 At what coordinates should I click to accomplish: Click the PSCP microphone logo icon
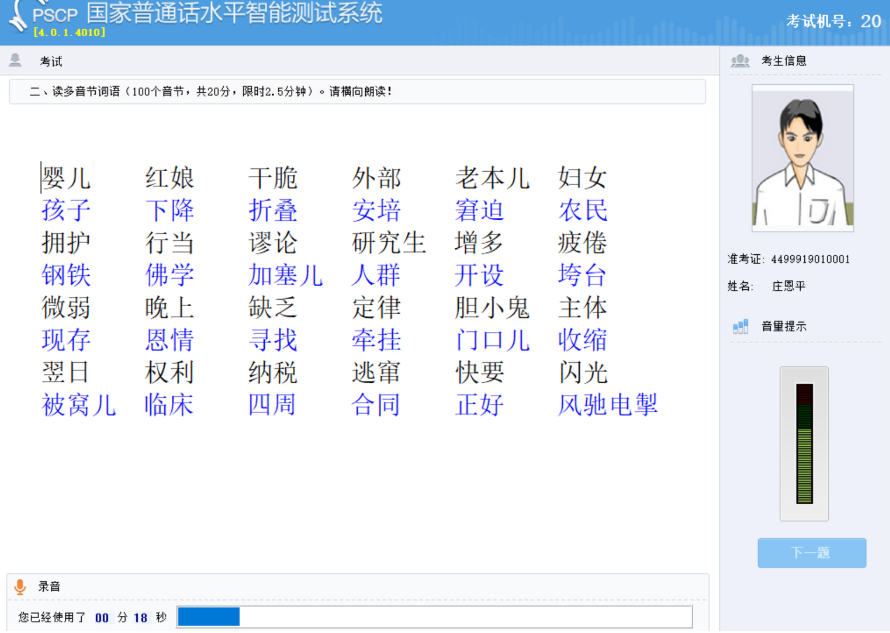[x=17, y=15]
